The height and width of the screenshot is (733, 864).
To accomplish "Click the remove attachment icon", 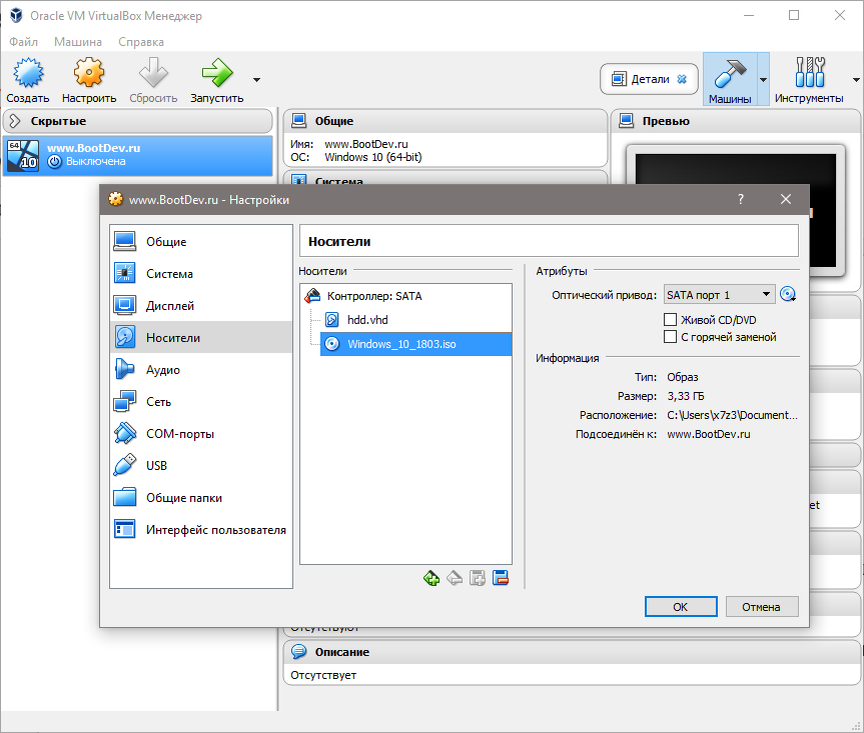I will 500,578.
